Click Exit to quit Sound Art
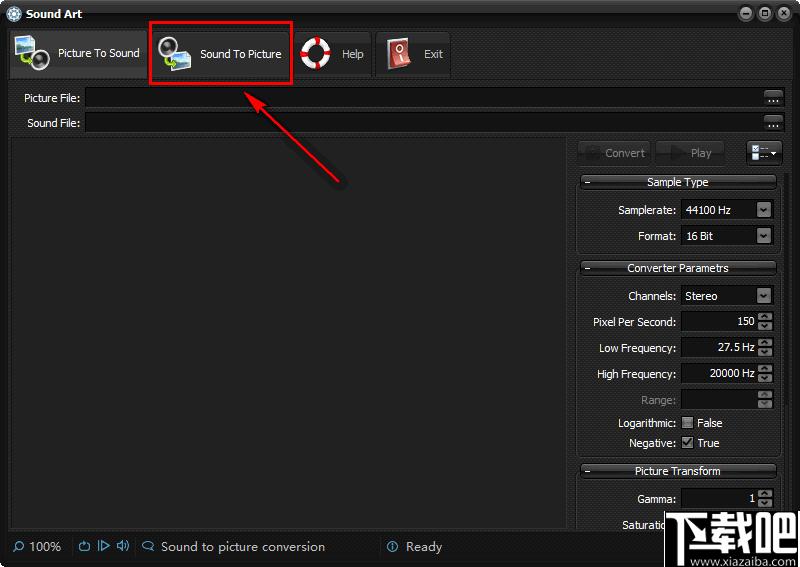The width and height of the screenshot is (800, 567). pos(413,54)
